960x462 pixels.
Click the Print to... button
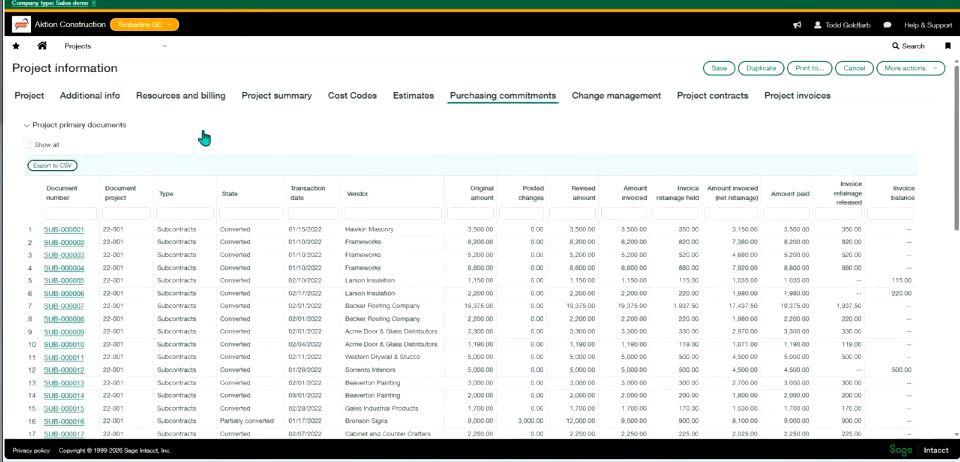point(809,68)
